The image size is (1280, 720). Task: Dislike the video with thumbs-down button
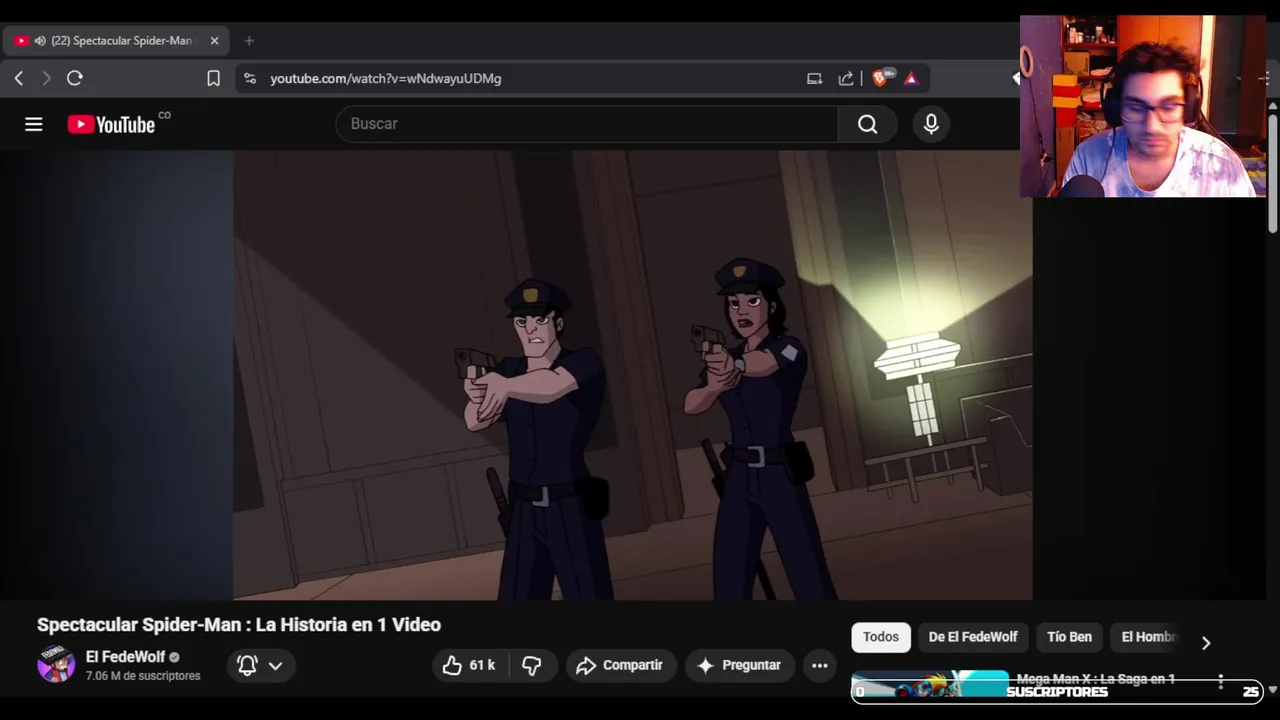point(532,665)
